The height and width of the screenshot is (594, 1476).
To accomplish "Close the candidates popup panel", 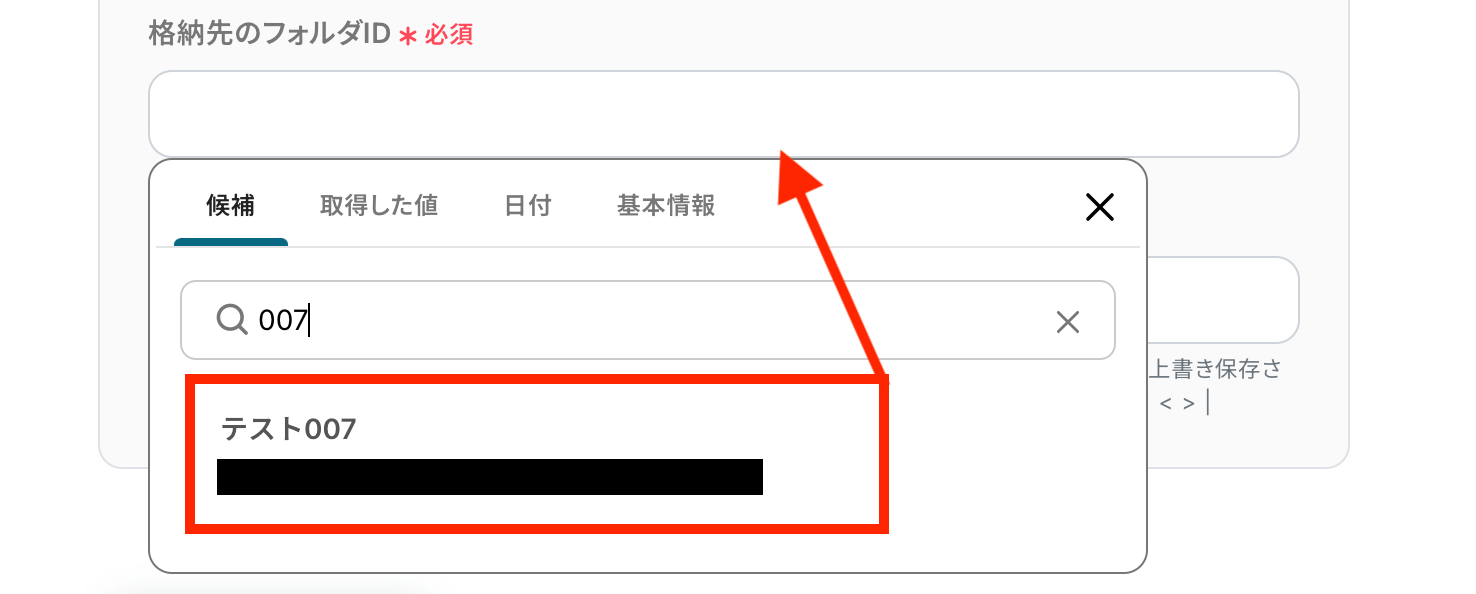I will (x=1099, y=208).
